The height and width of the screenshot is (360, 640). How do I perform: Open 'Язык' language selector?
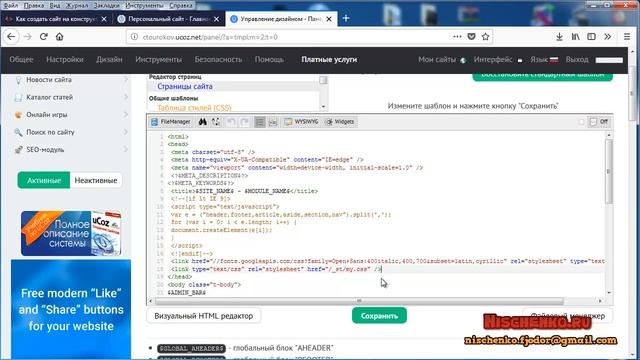click(x=544, y=60)
